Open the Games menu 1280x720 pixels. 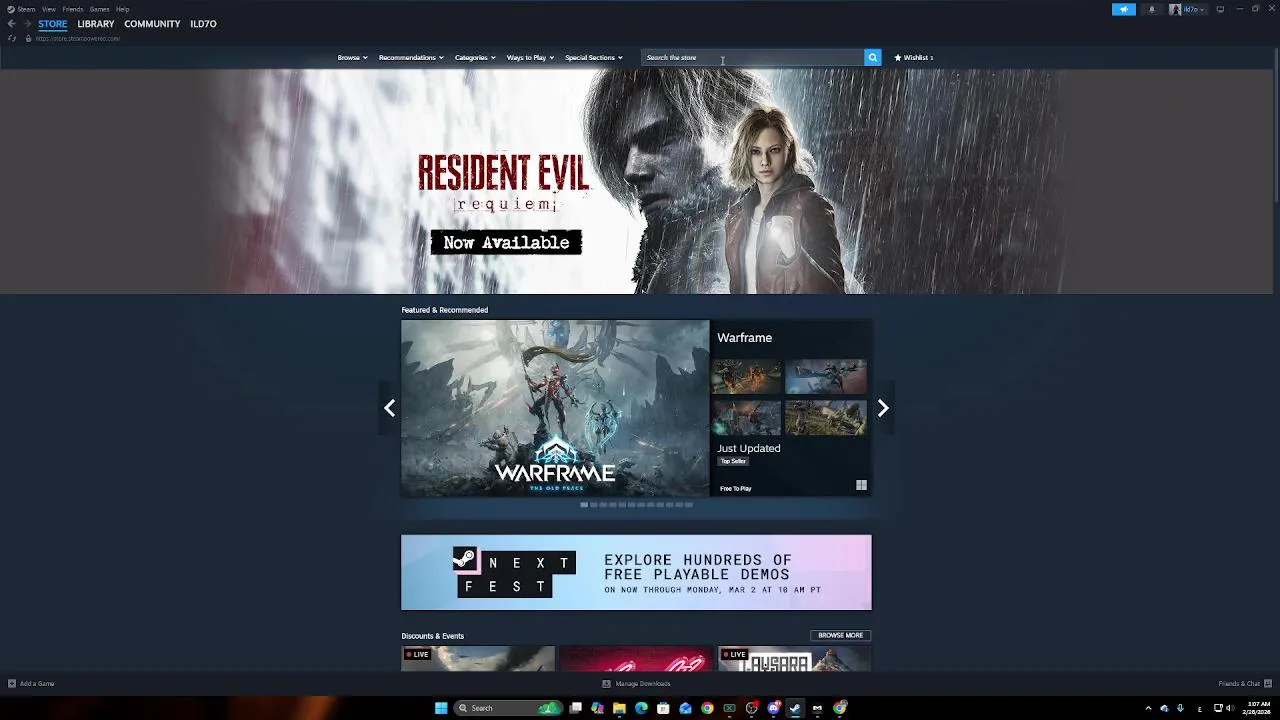click(x=99, y=9)
